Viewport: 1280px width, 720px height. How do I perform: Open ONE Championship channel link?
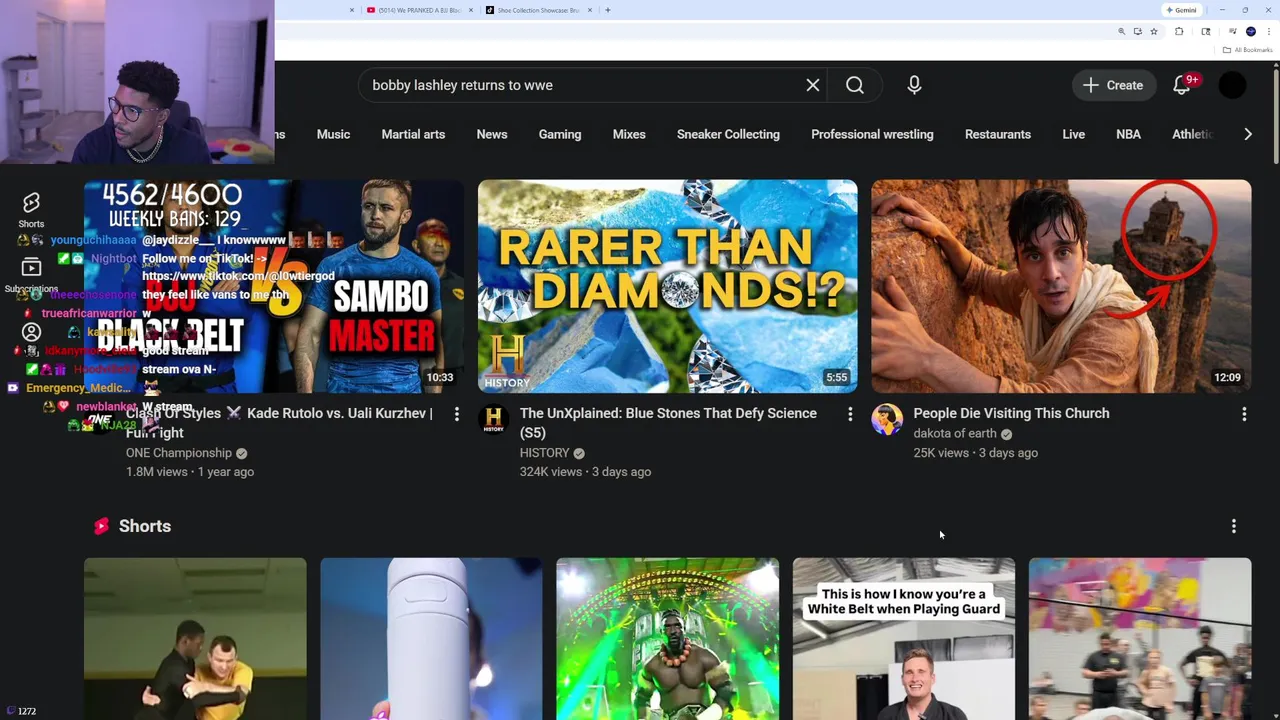(x=179, y=453)
